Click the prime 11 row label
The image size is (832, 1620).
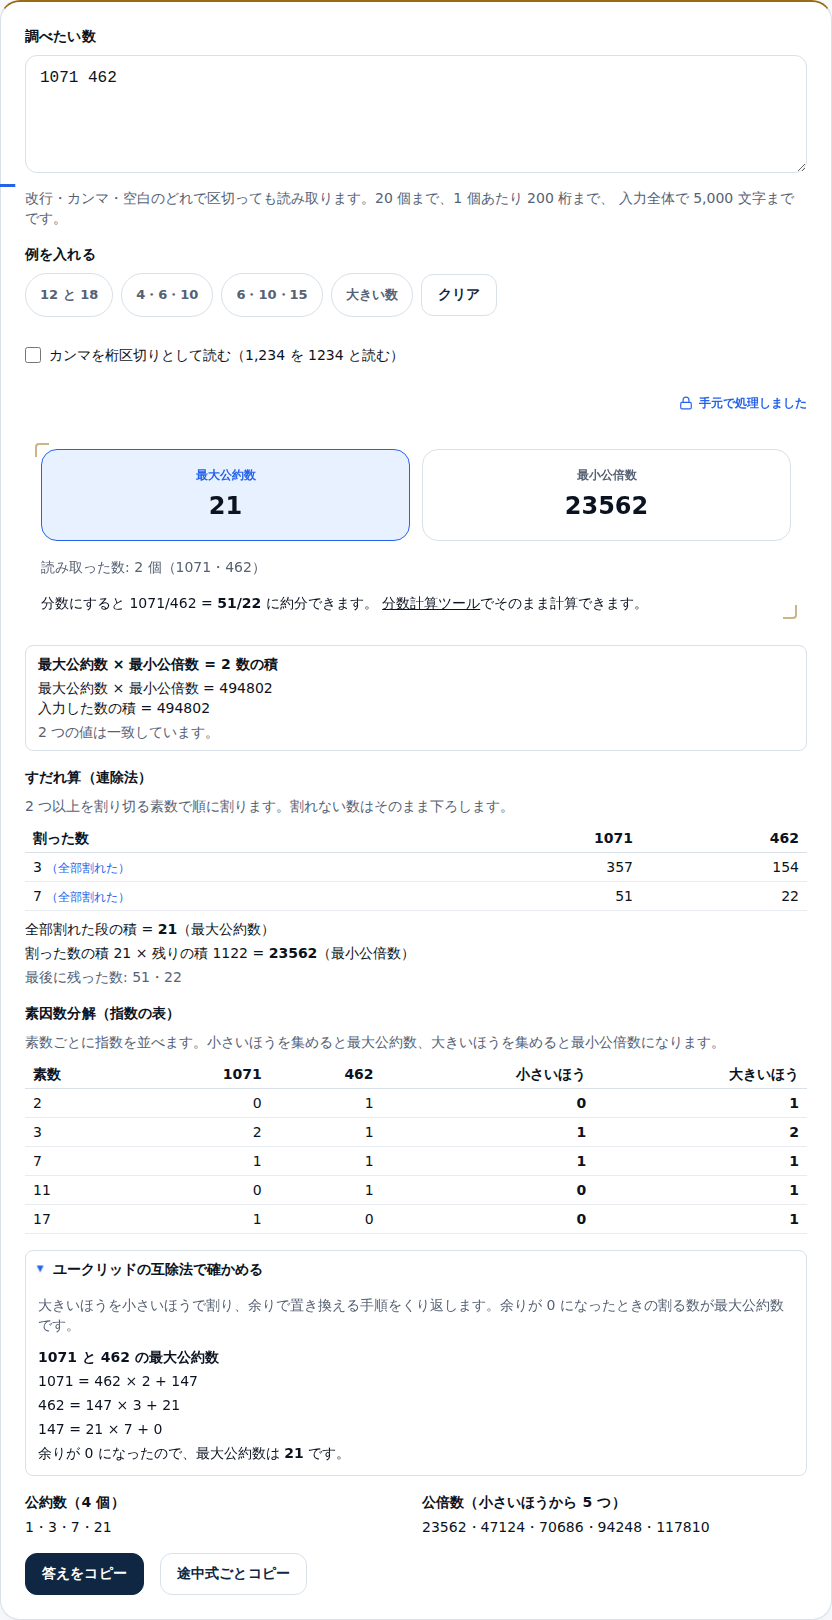point(41,1191)
